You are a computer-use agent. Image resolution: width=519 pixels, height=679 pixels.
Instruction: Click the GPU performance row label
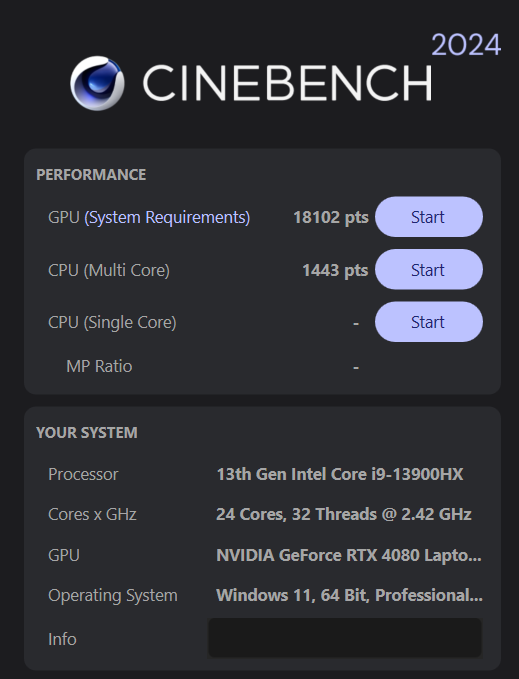[x=64, y=217]
